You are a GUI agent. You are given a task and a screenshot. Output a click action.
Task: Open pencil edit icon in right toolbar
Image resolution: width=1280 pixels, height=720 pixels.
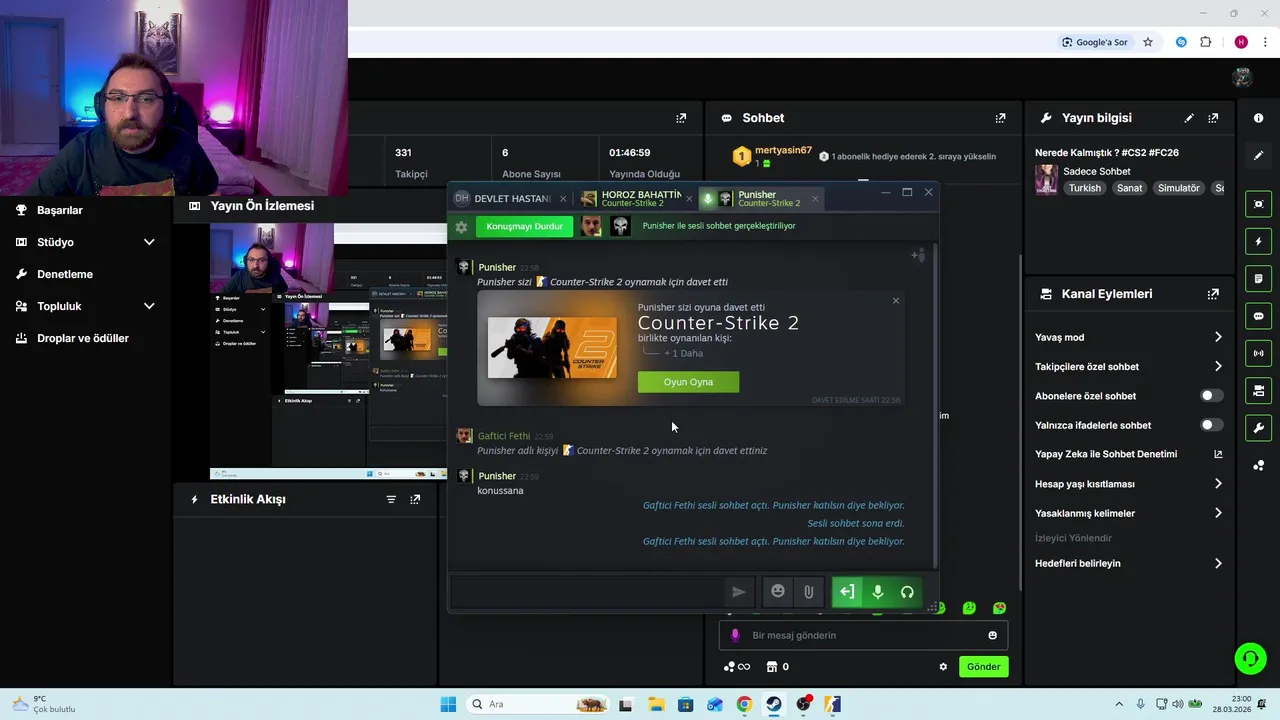[1258, 155]
